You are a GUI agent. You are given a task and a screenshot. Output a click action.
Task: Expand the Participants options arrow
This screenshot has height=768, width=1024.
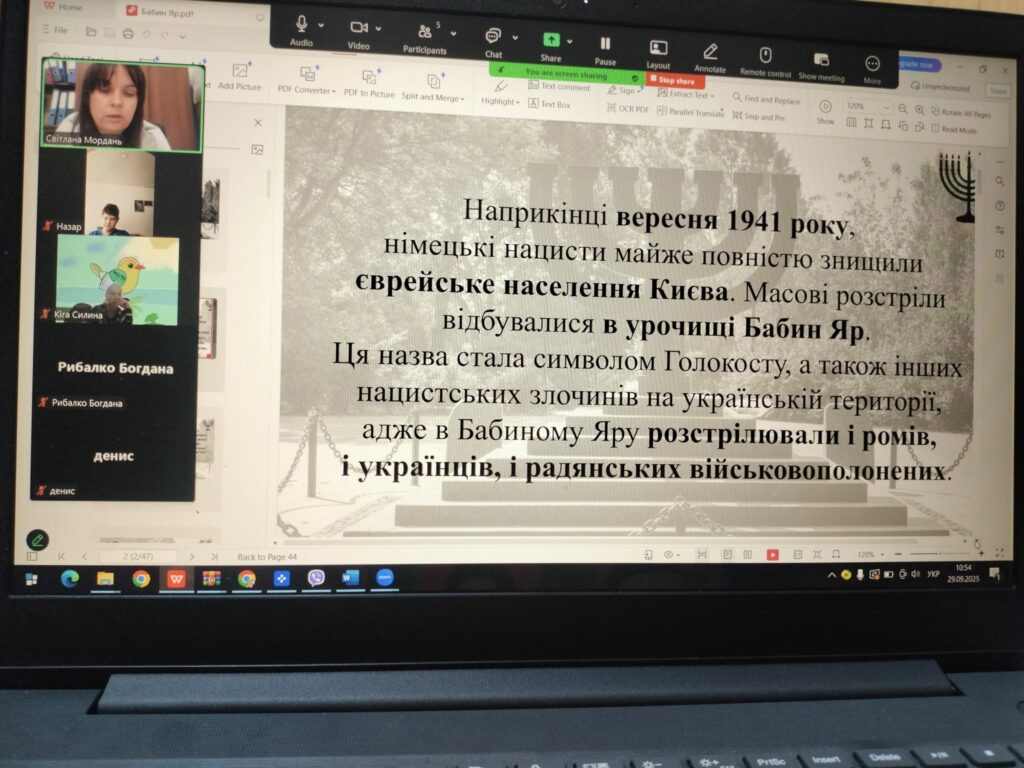pyautogui.click(x=453, y=33)
